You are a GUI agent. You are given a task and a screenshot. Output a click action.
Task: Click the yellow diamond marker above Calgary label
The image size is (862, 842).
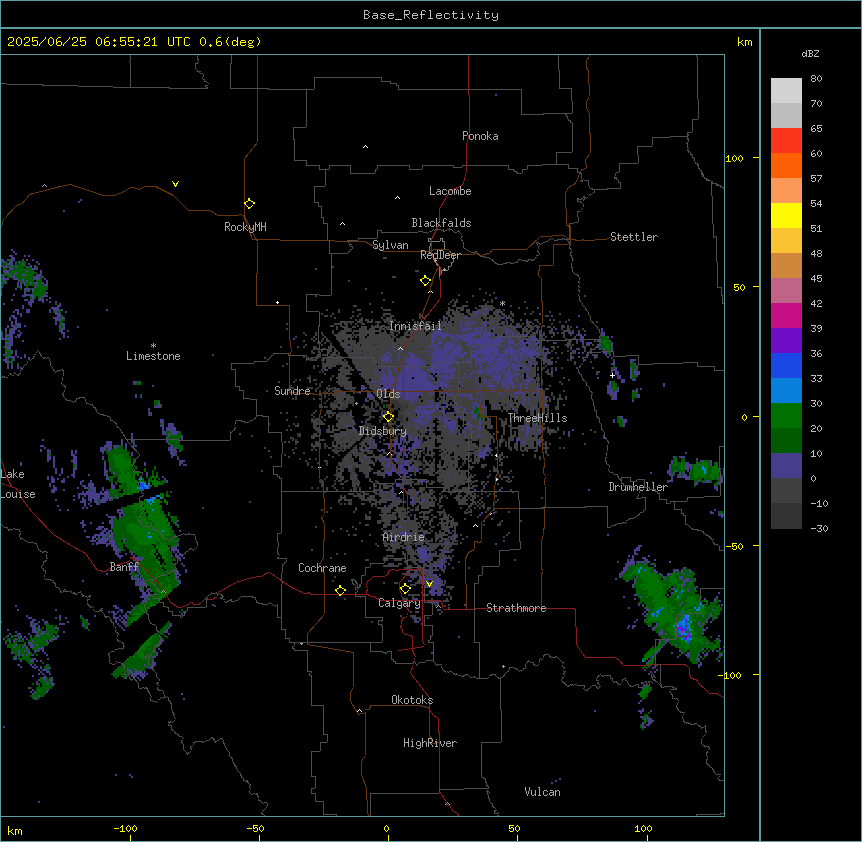[405, 589]
